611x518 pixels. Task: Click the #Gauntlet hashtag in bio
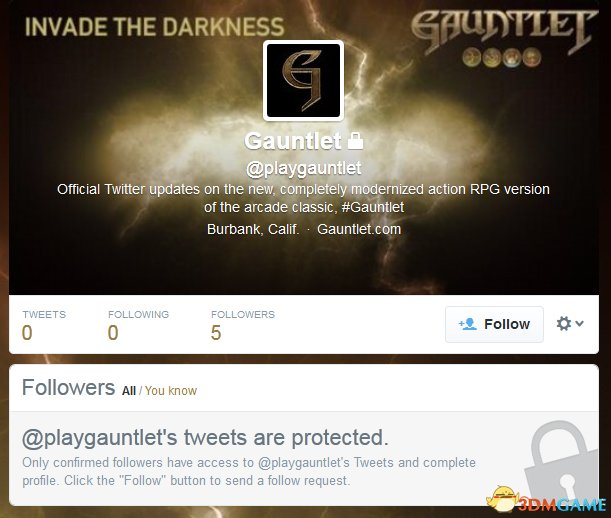coord(373,207)
